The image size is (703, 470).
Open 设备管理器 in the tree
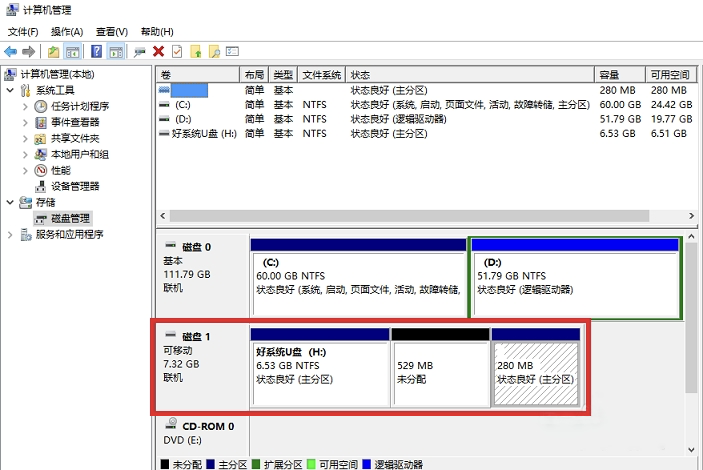click(x=75, y=187)
